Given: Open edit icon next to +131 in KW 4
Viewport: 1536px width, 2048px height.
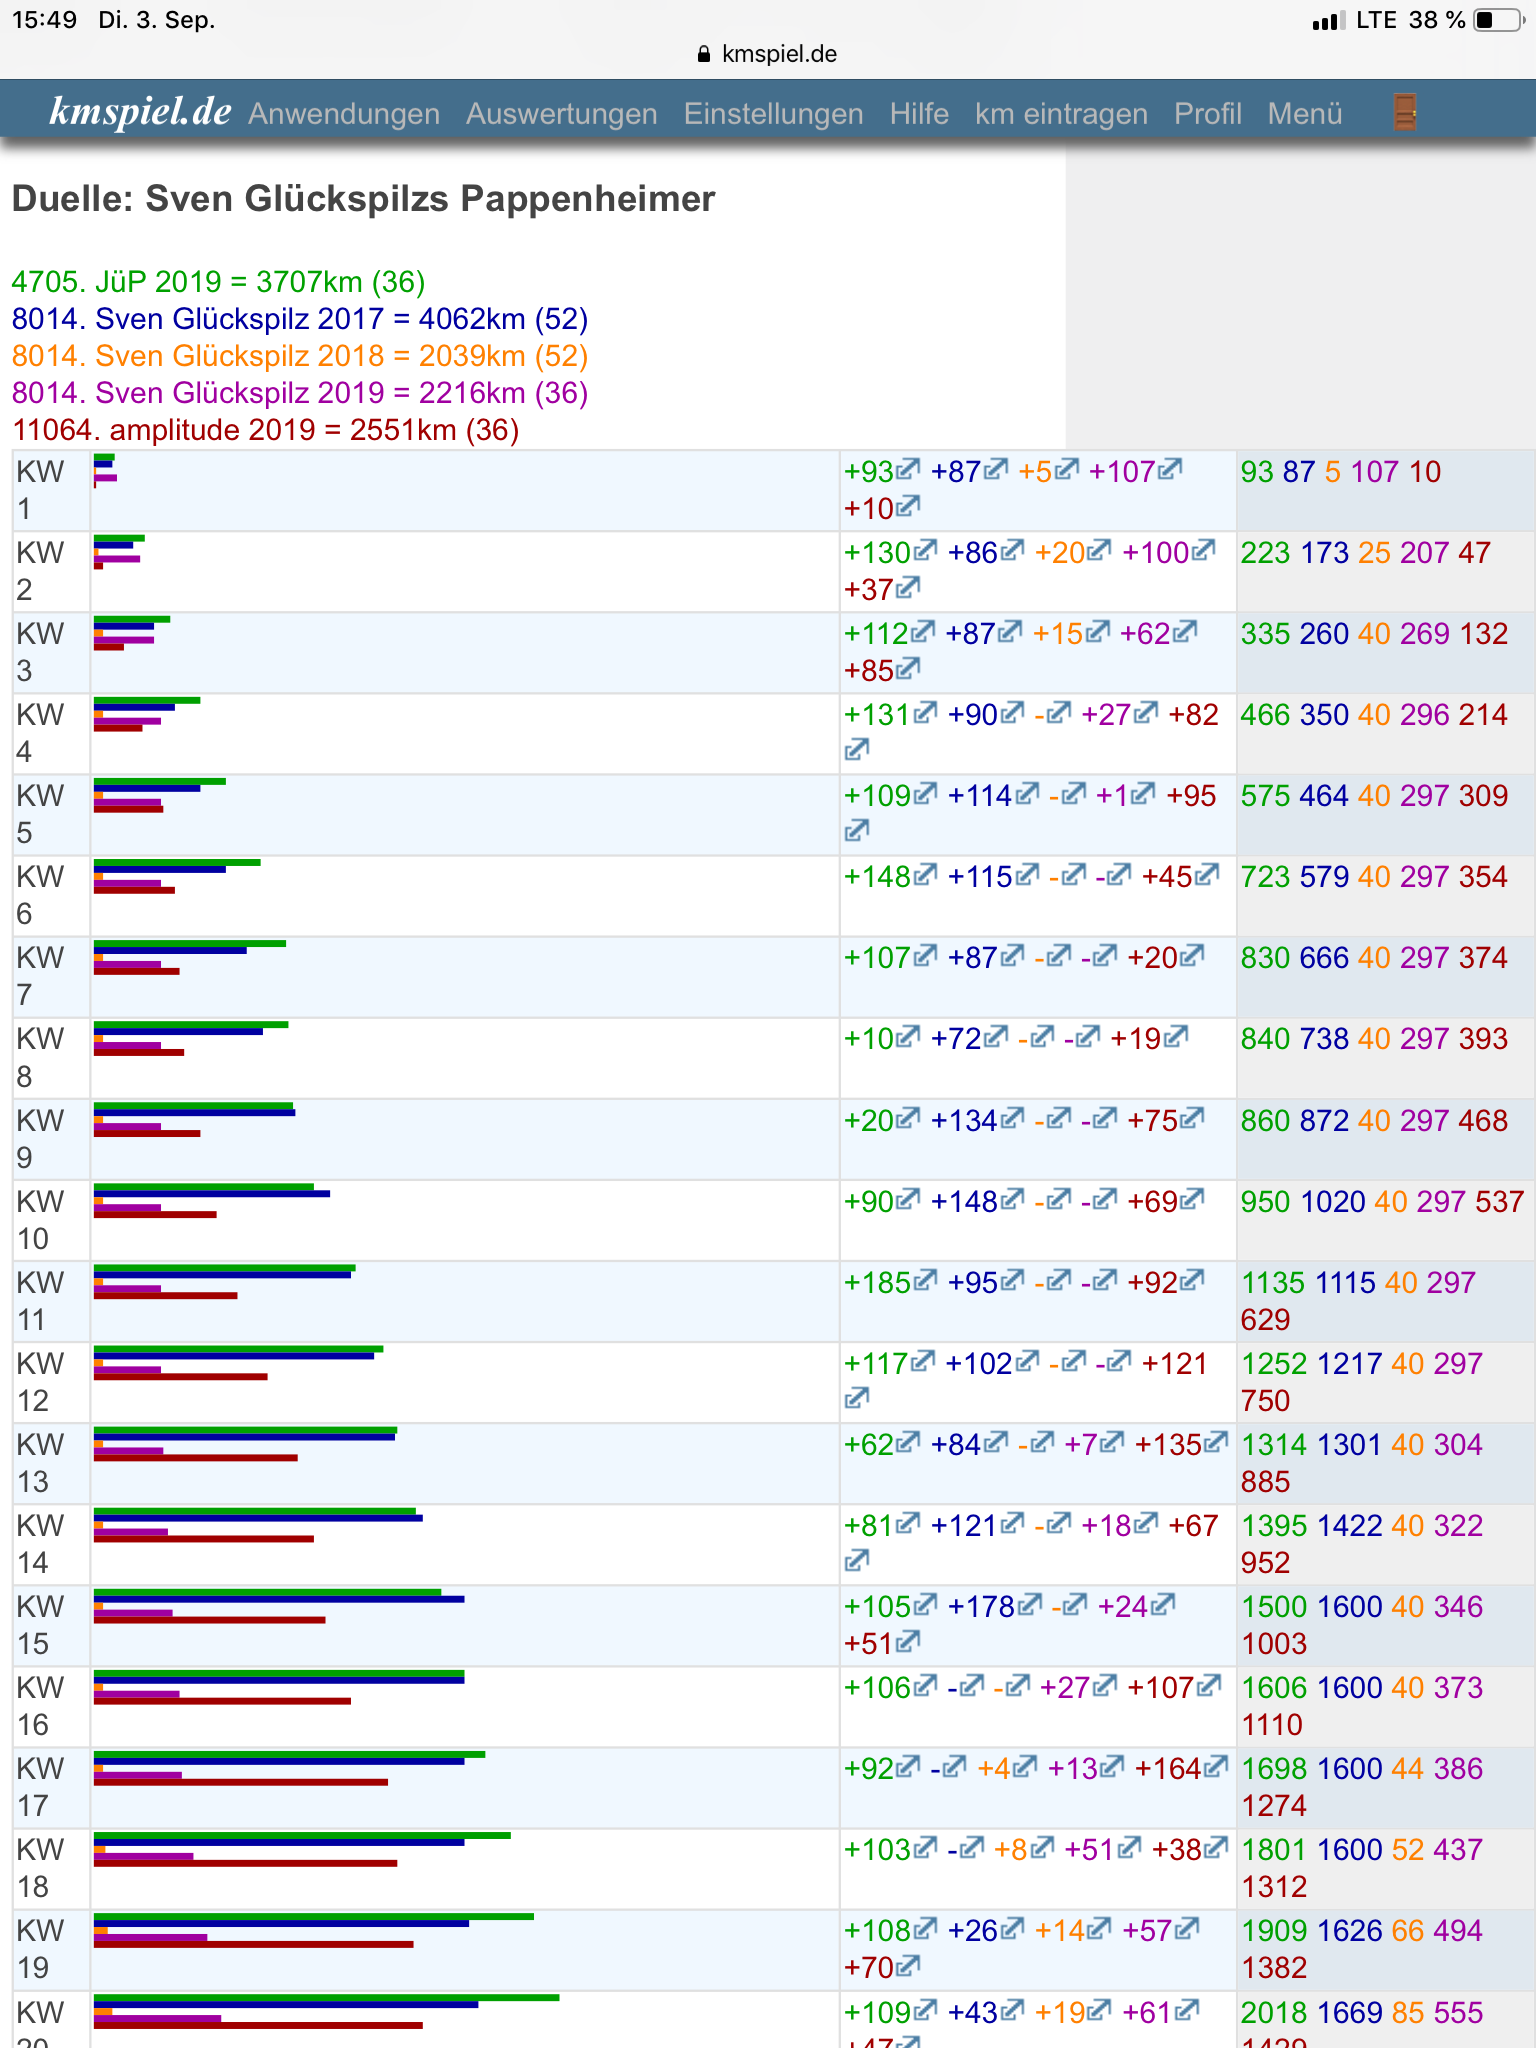Looking at the screenshot, I should (x=926, y=712).
